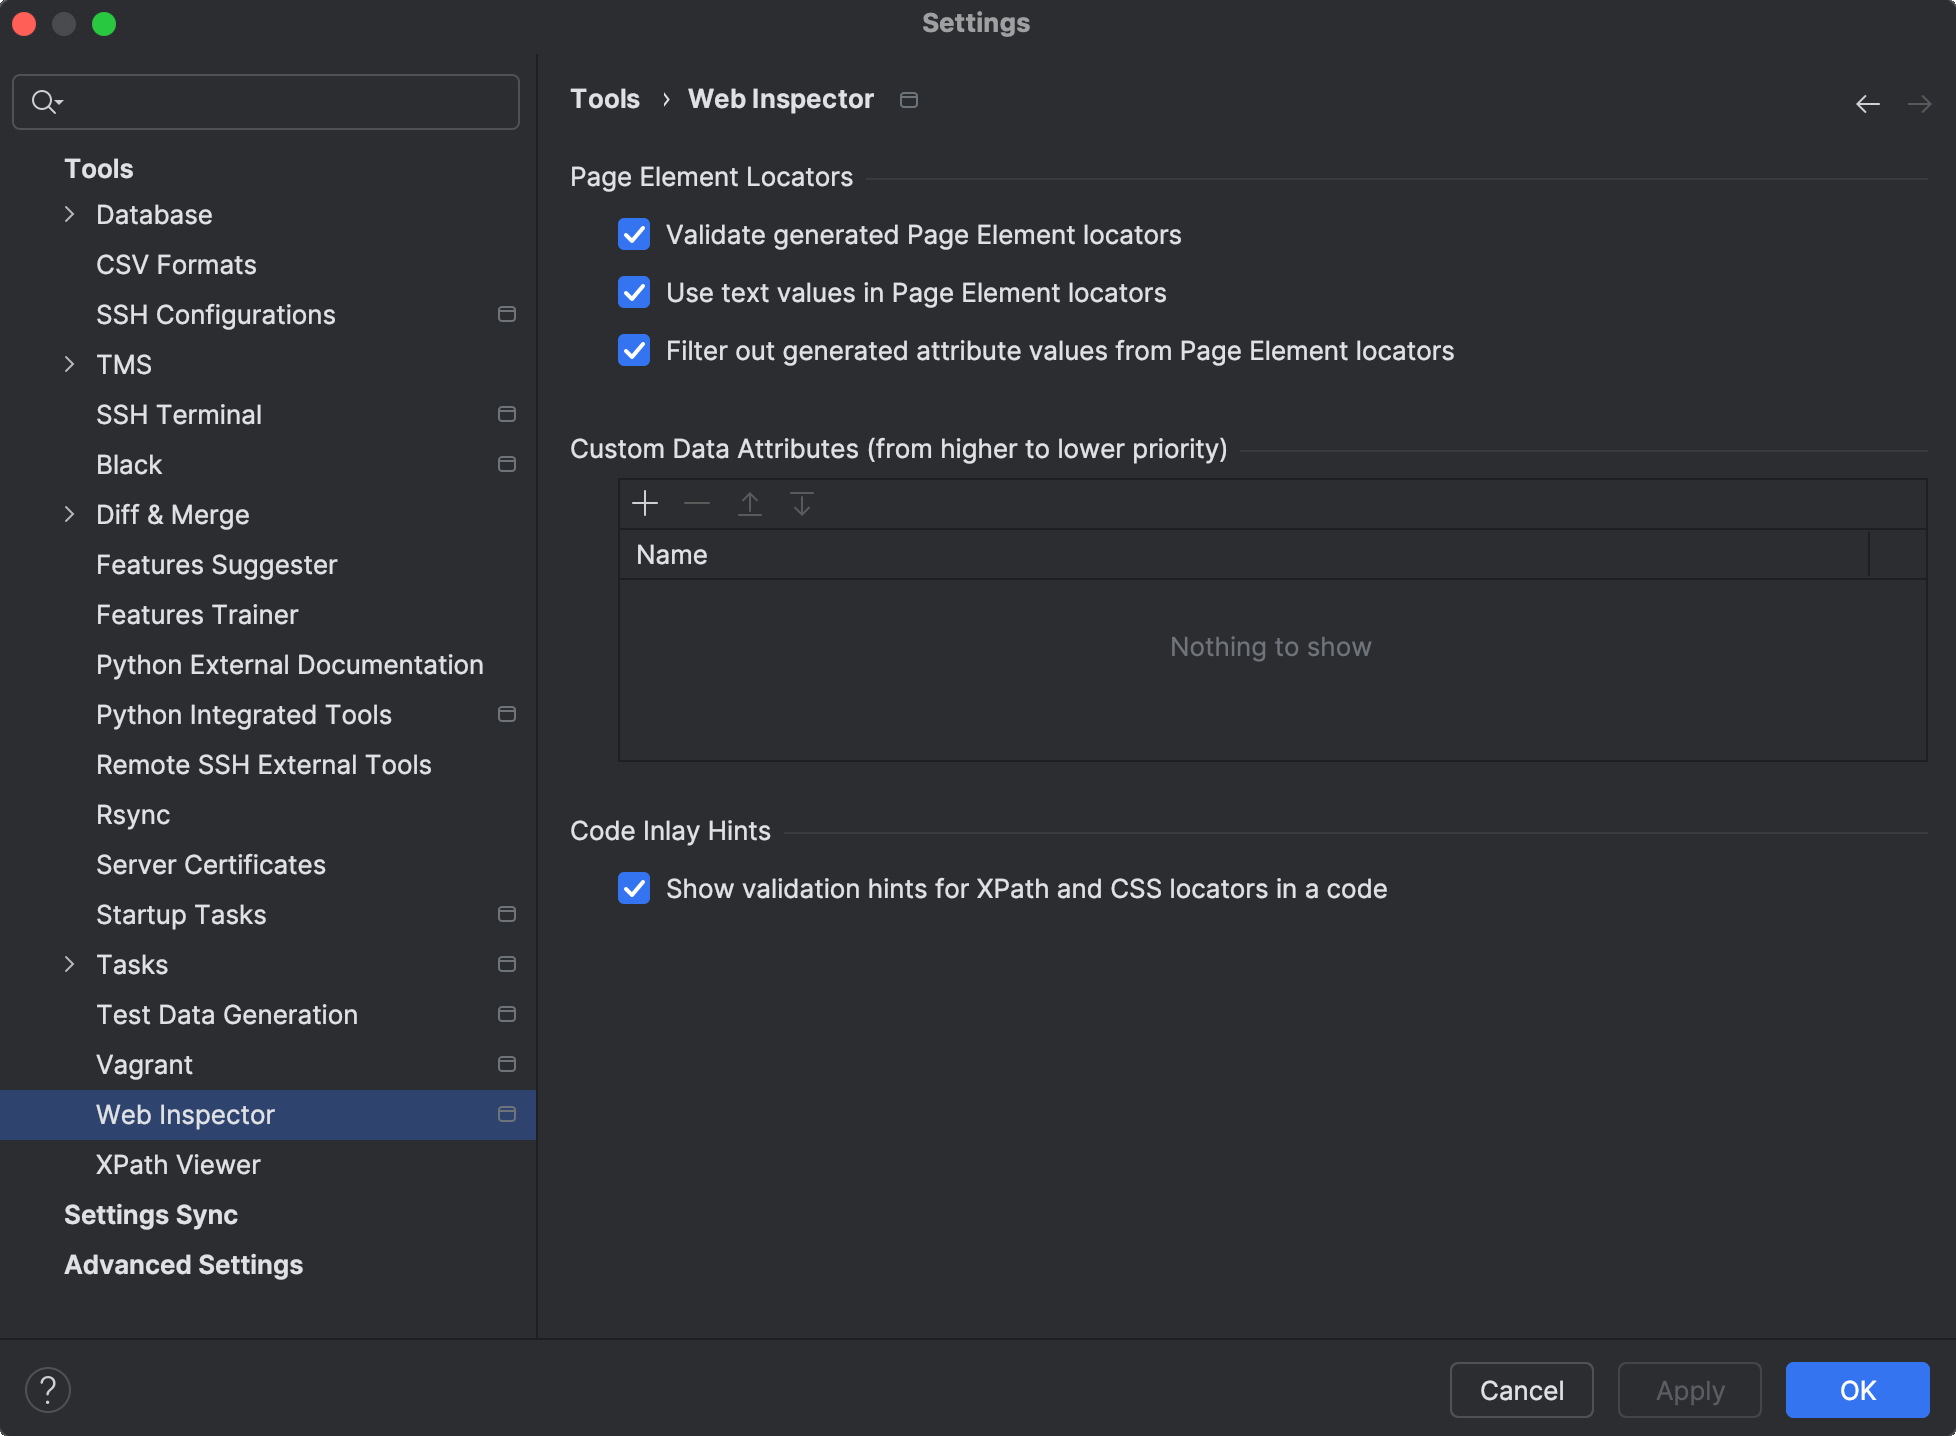Click project-level icon beside Web Inspector breadcrumb
Screen dimensions: 1956x1436
click(908, 100)
